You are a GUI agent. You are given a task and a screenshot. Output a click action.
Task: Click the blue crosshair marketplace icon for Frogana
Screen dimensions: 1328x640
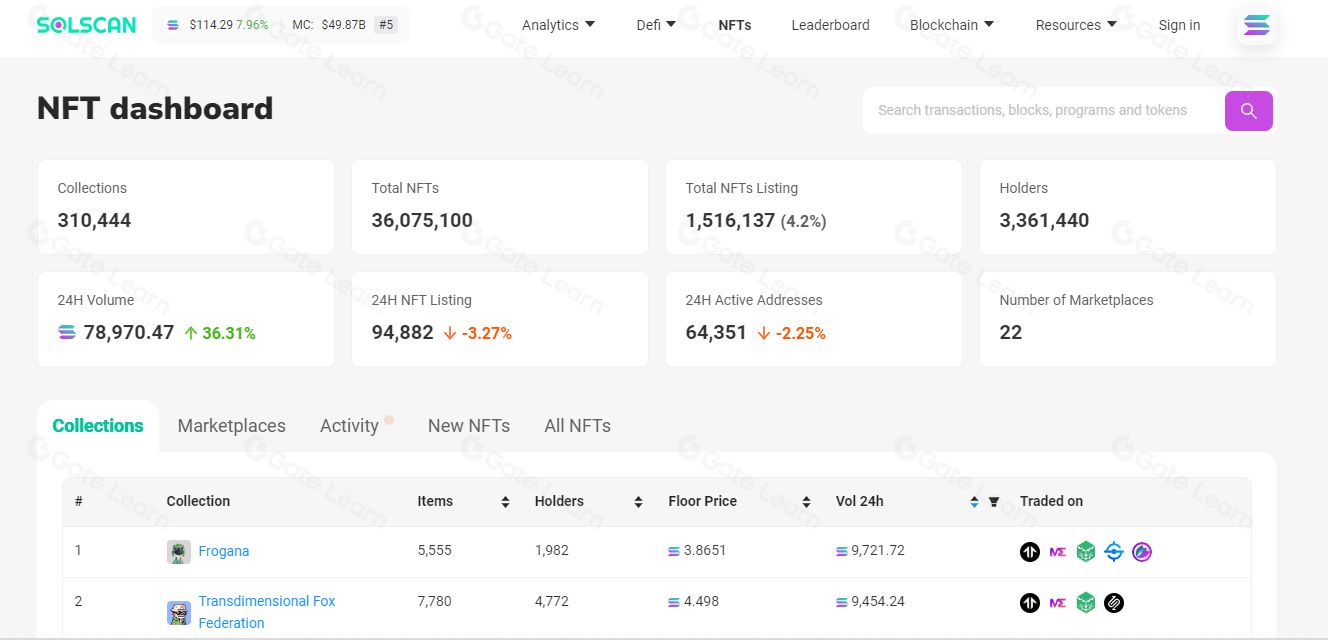coord(1114,552)
